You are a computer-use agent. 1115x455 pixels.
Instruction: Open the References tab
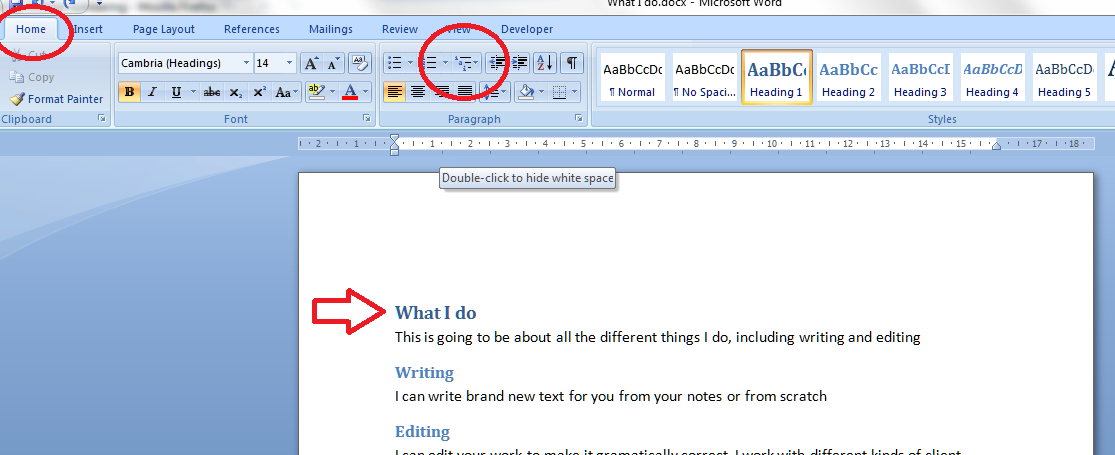tap(252, 29)
